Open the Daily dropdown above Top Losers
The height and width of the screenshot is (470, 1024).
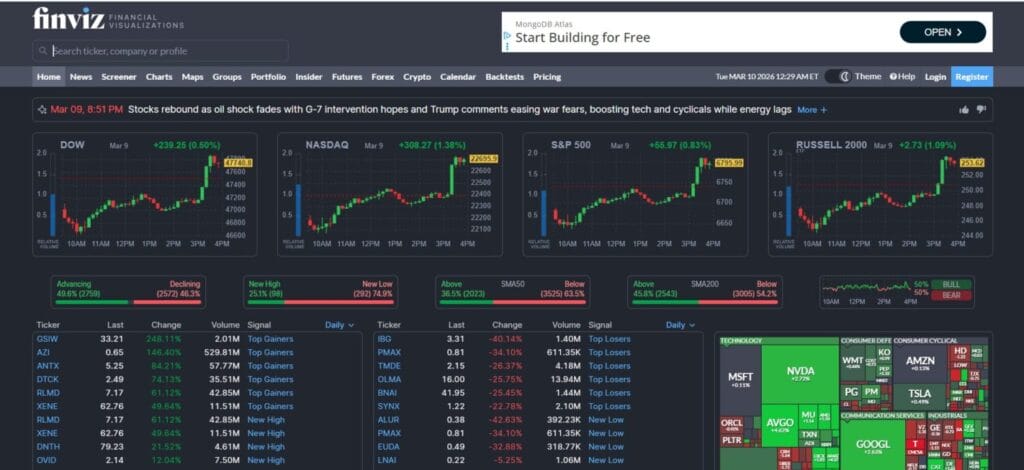pos(680,324)
